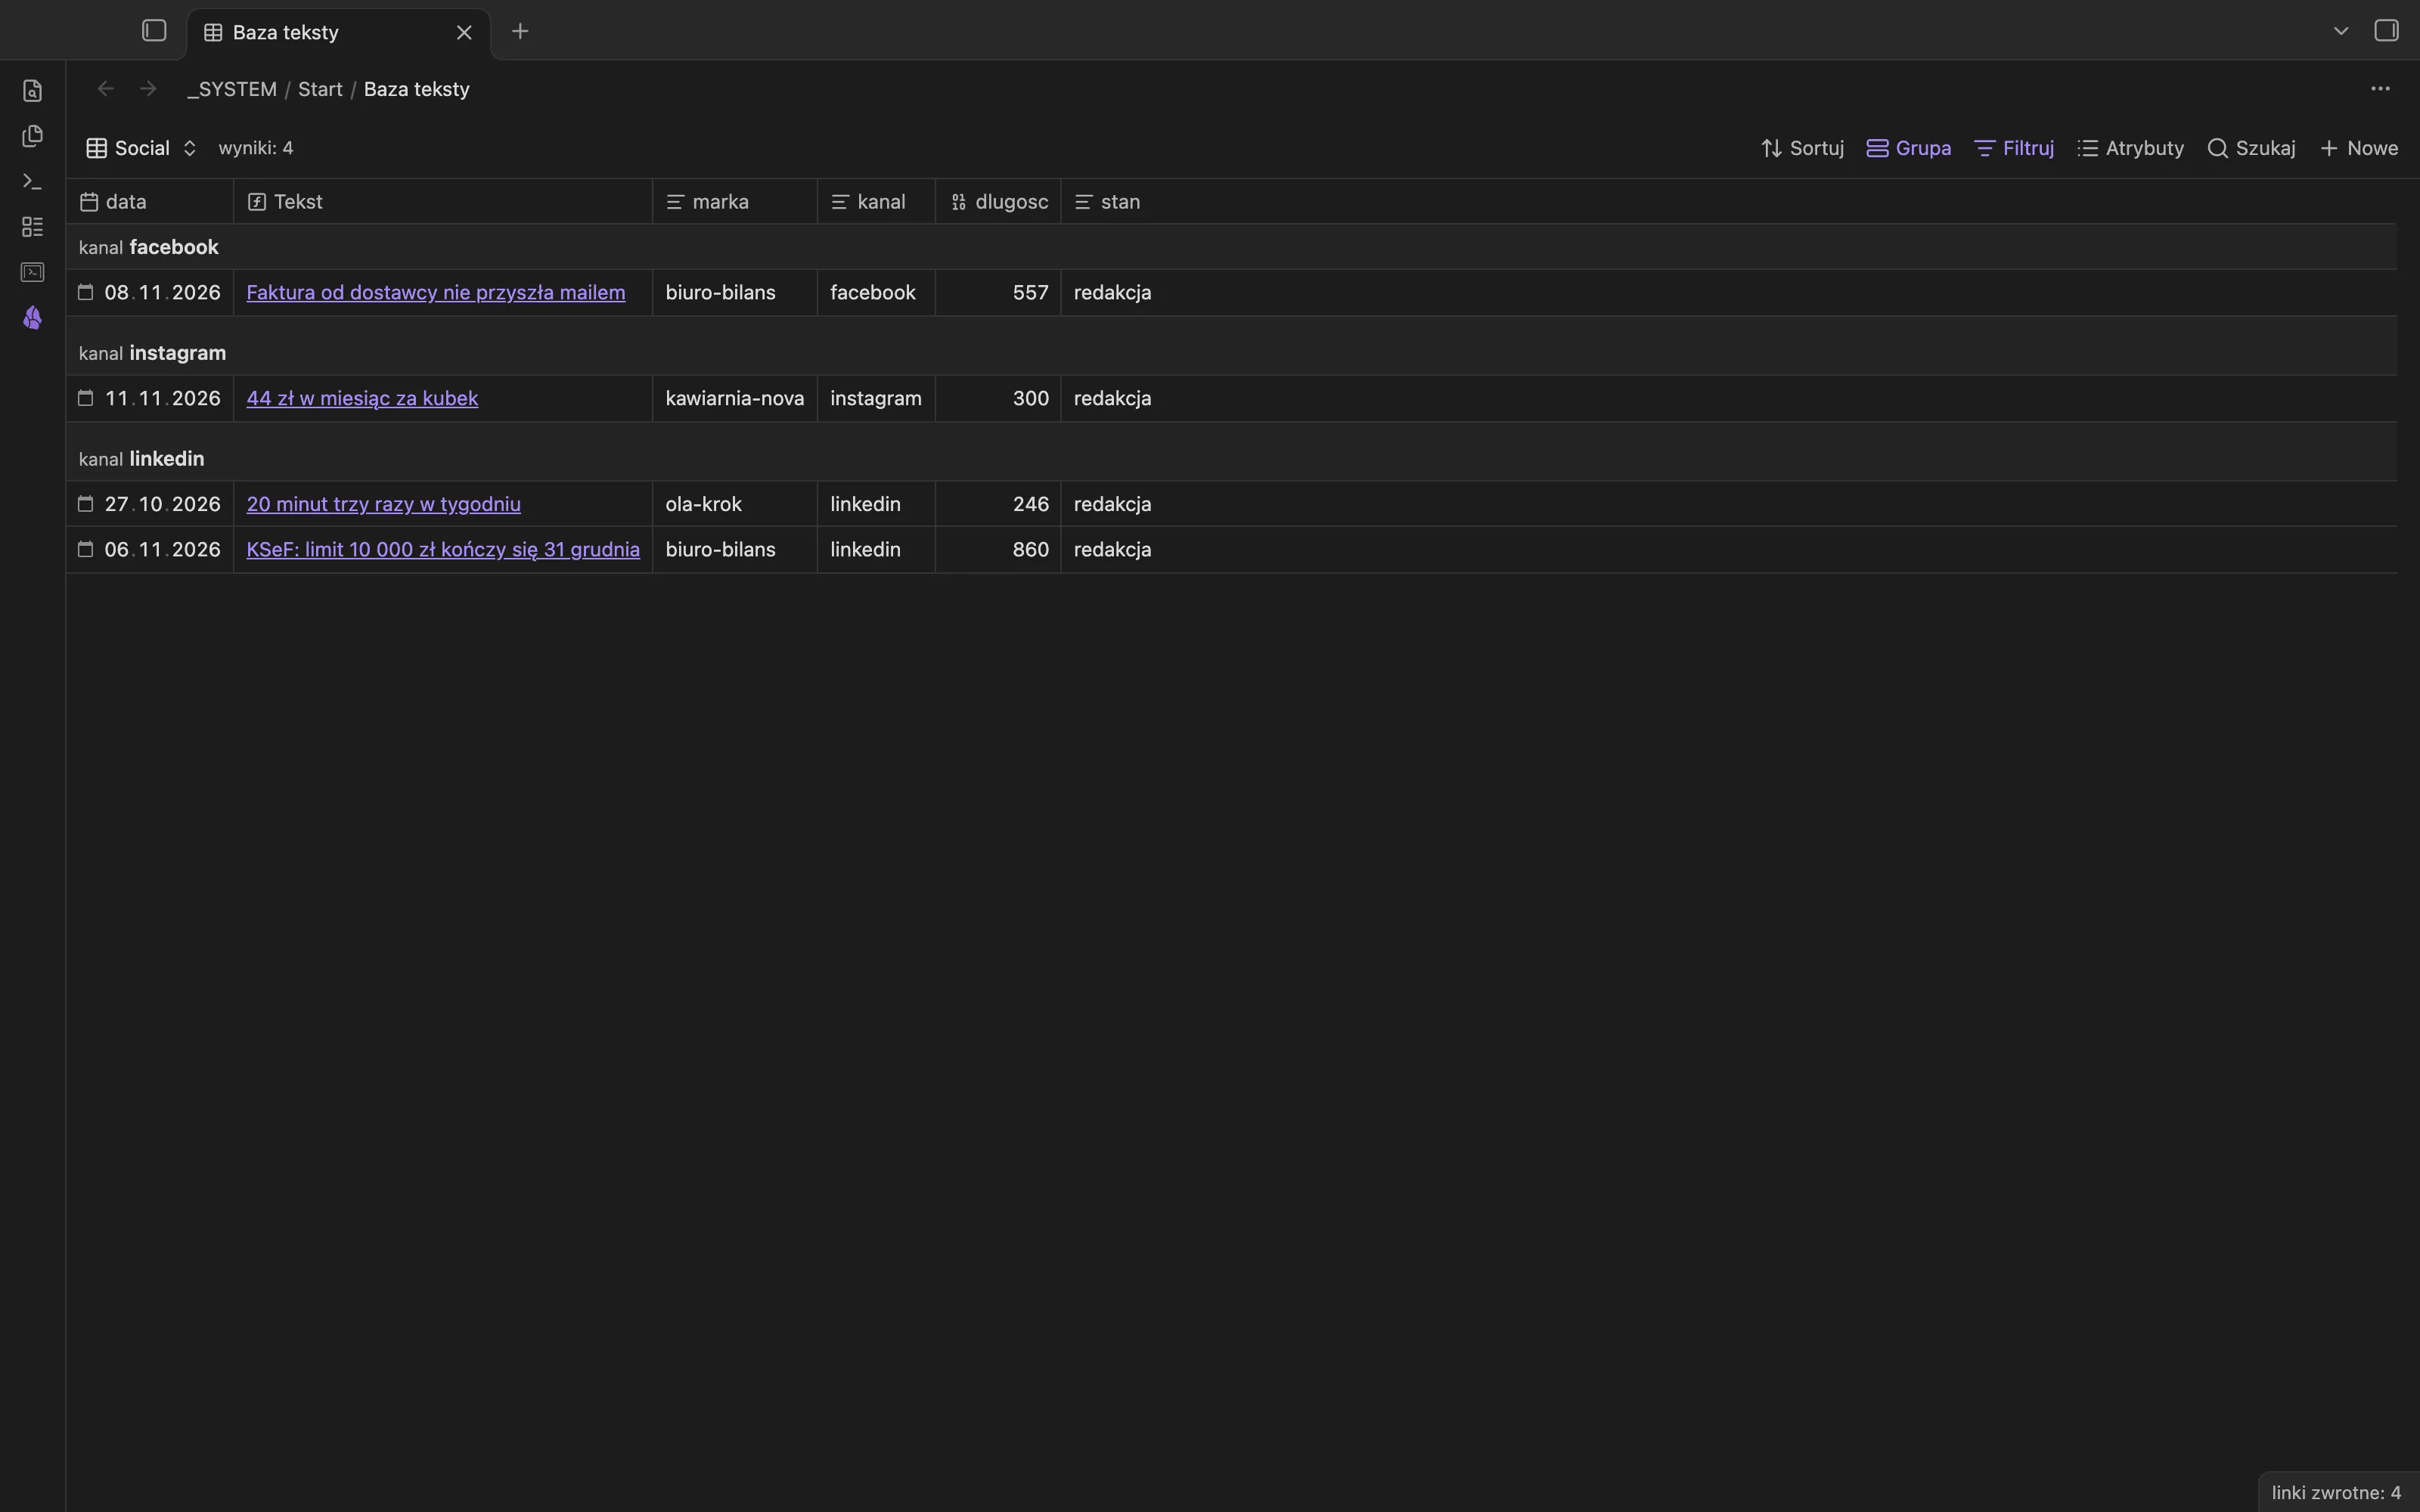Screen dimensions: 2420x1512
Task: Toggle the right sidebar panel icon
Action: coord(2386,31)
